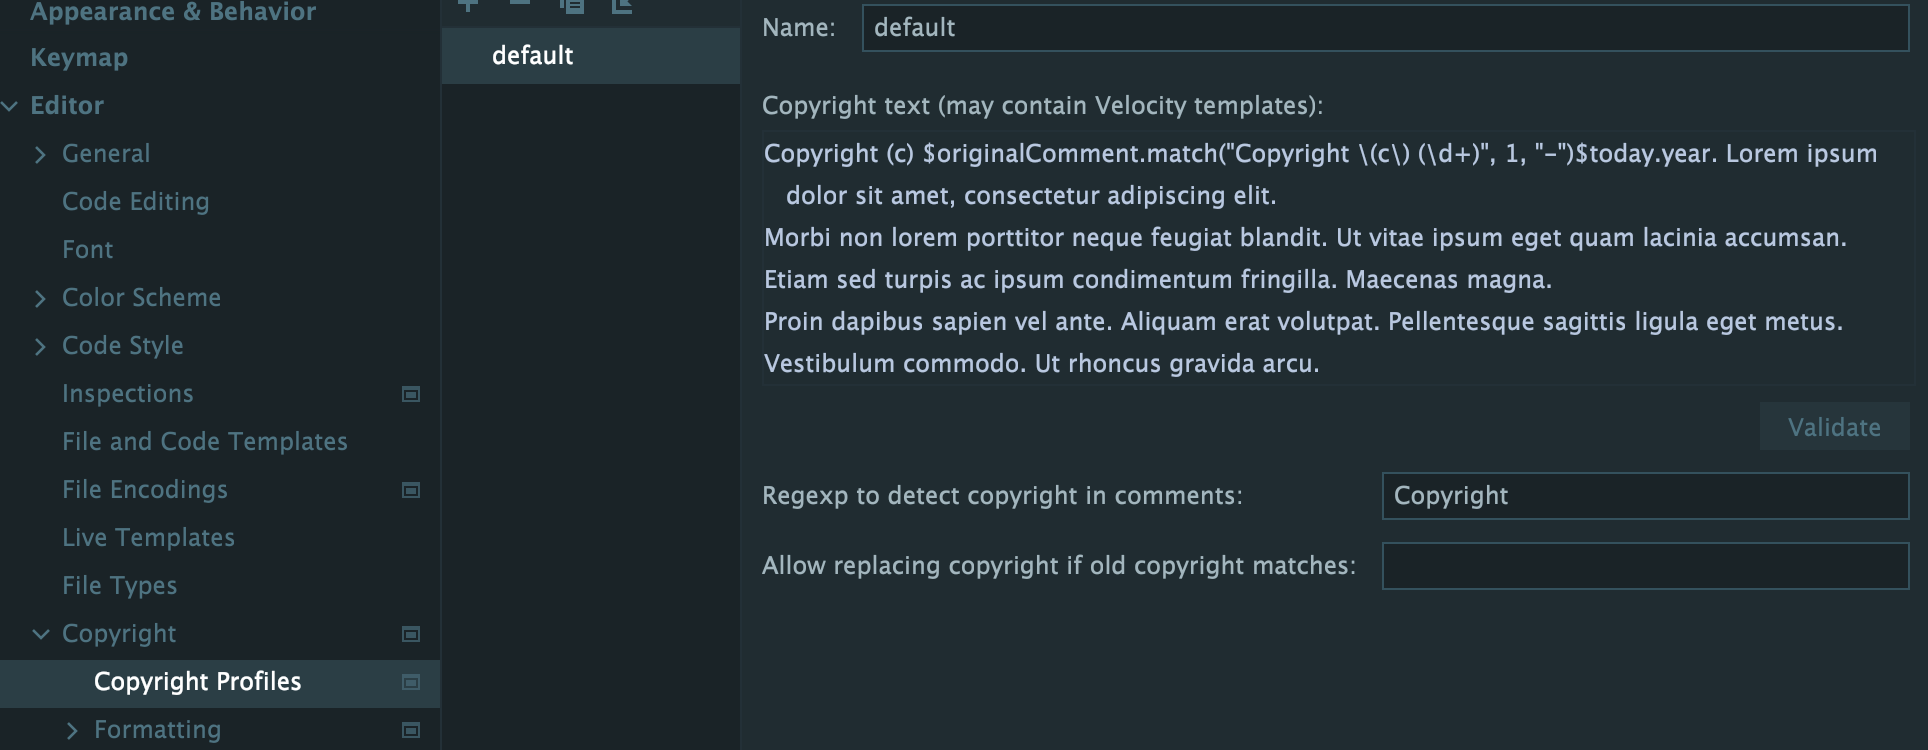This screenshot has height=750, width=1928.
Task: Click the add copyright profile plus icon
Action: (468, 5)
